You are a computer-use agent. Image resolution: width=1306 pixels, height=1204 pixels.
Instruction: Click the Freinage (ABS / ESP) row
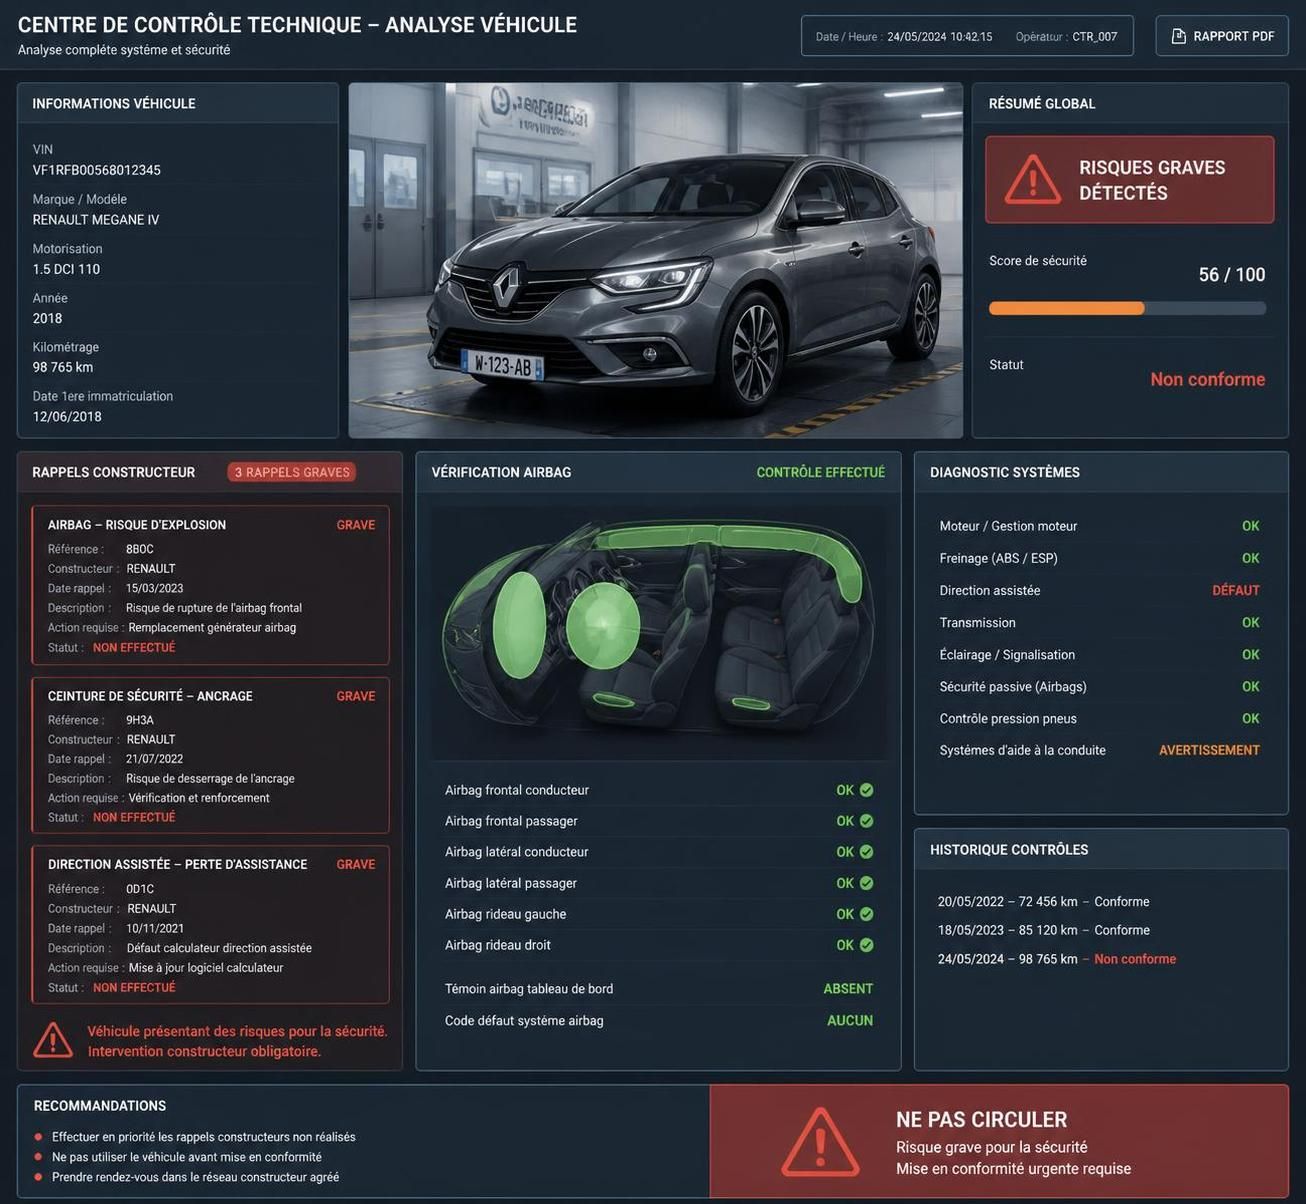tap(1100, 558)
